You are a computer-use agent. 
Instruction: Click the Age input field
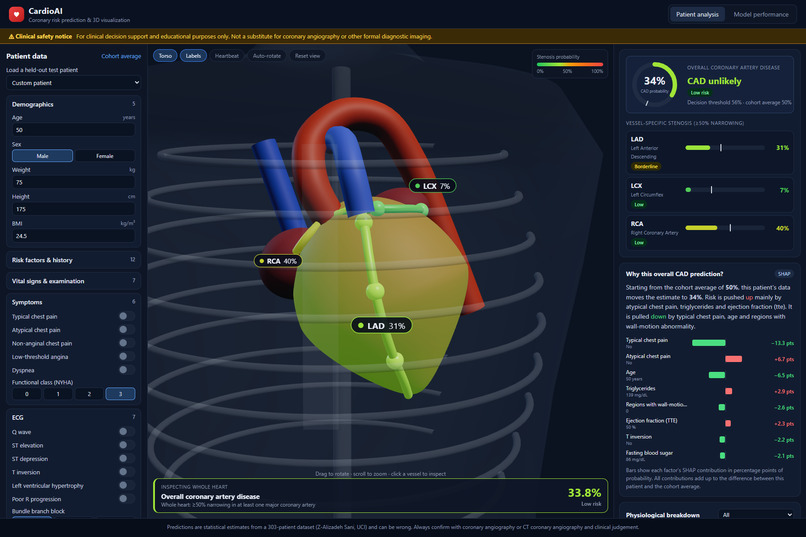(x=74, y=130)
